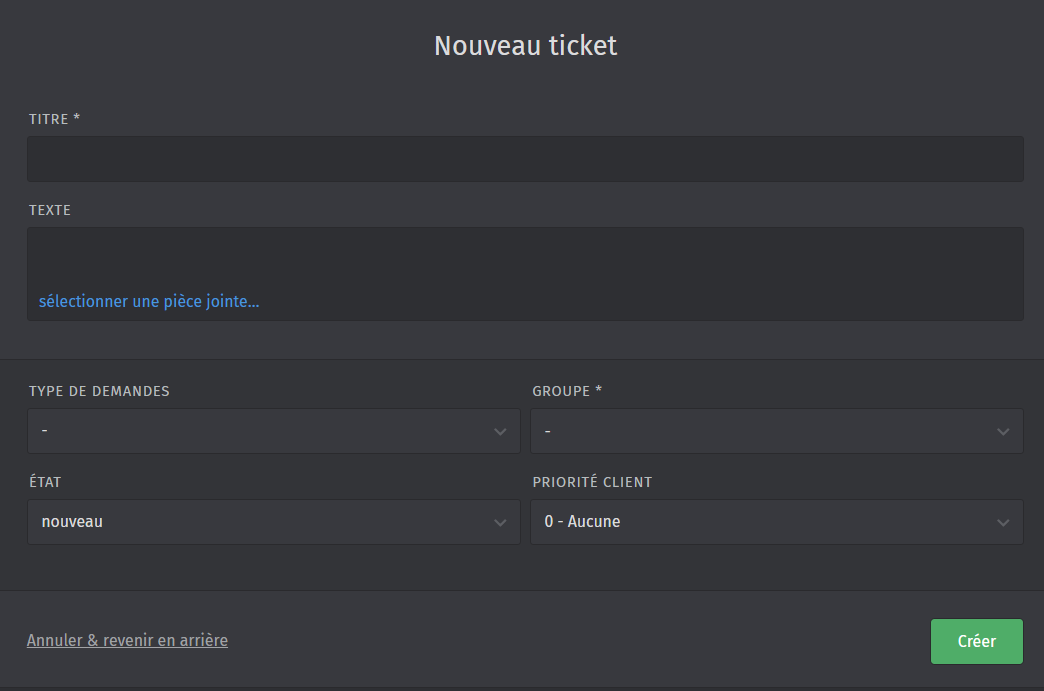This screenshot has height=691, width=1044.
Task: Open the 'sélectionner une pièce jointe' attachment link
Action: 149,302
